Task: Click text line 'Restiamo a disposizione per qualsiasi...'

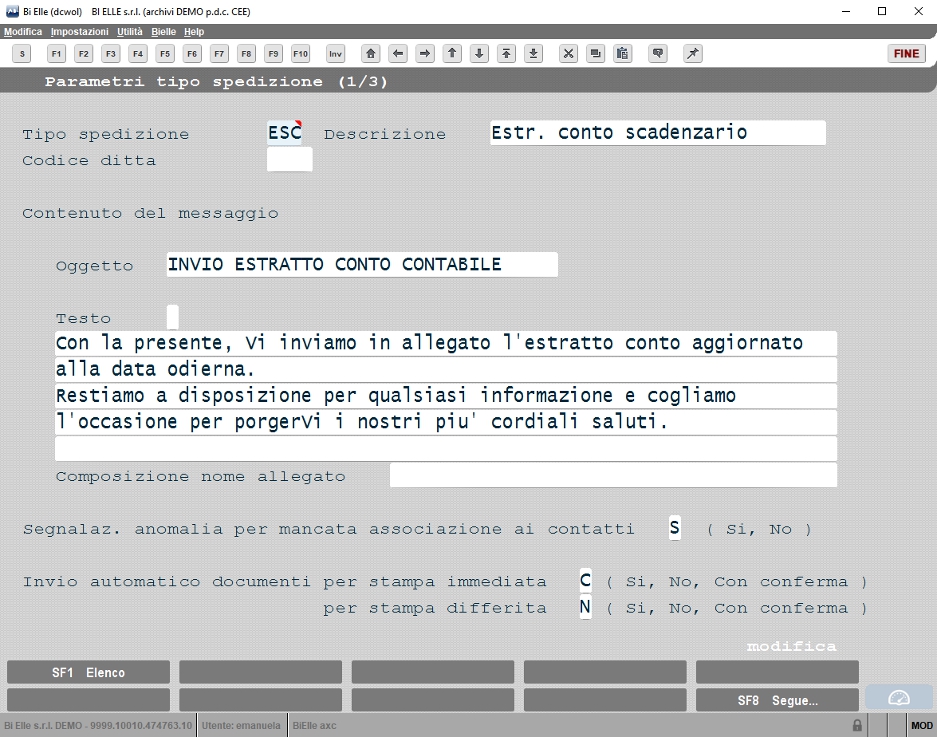Action: tap(446, 396)
